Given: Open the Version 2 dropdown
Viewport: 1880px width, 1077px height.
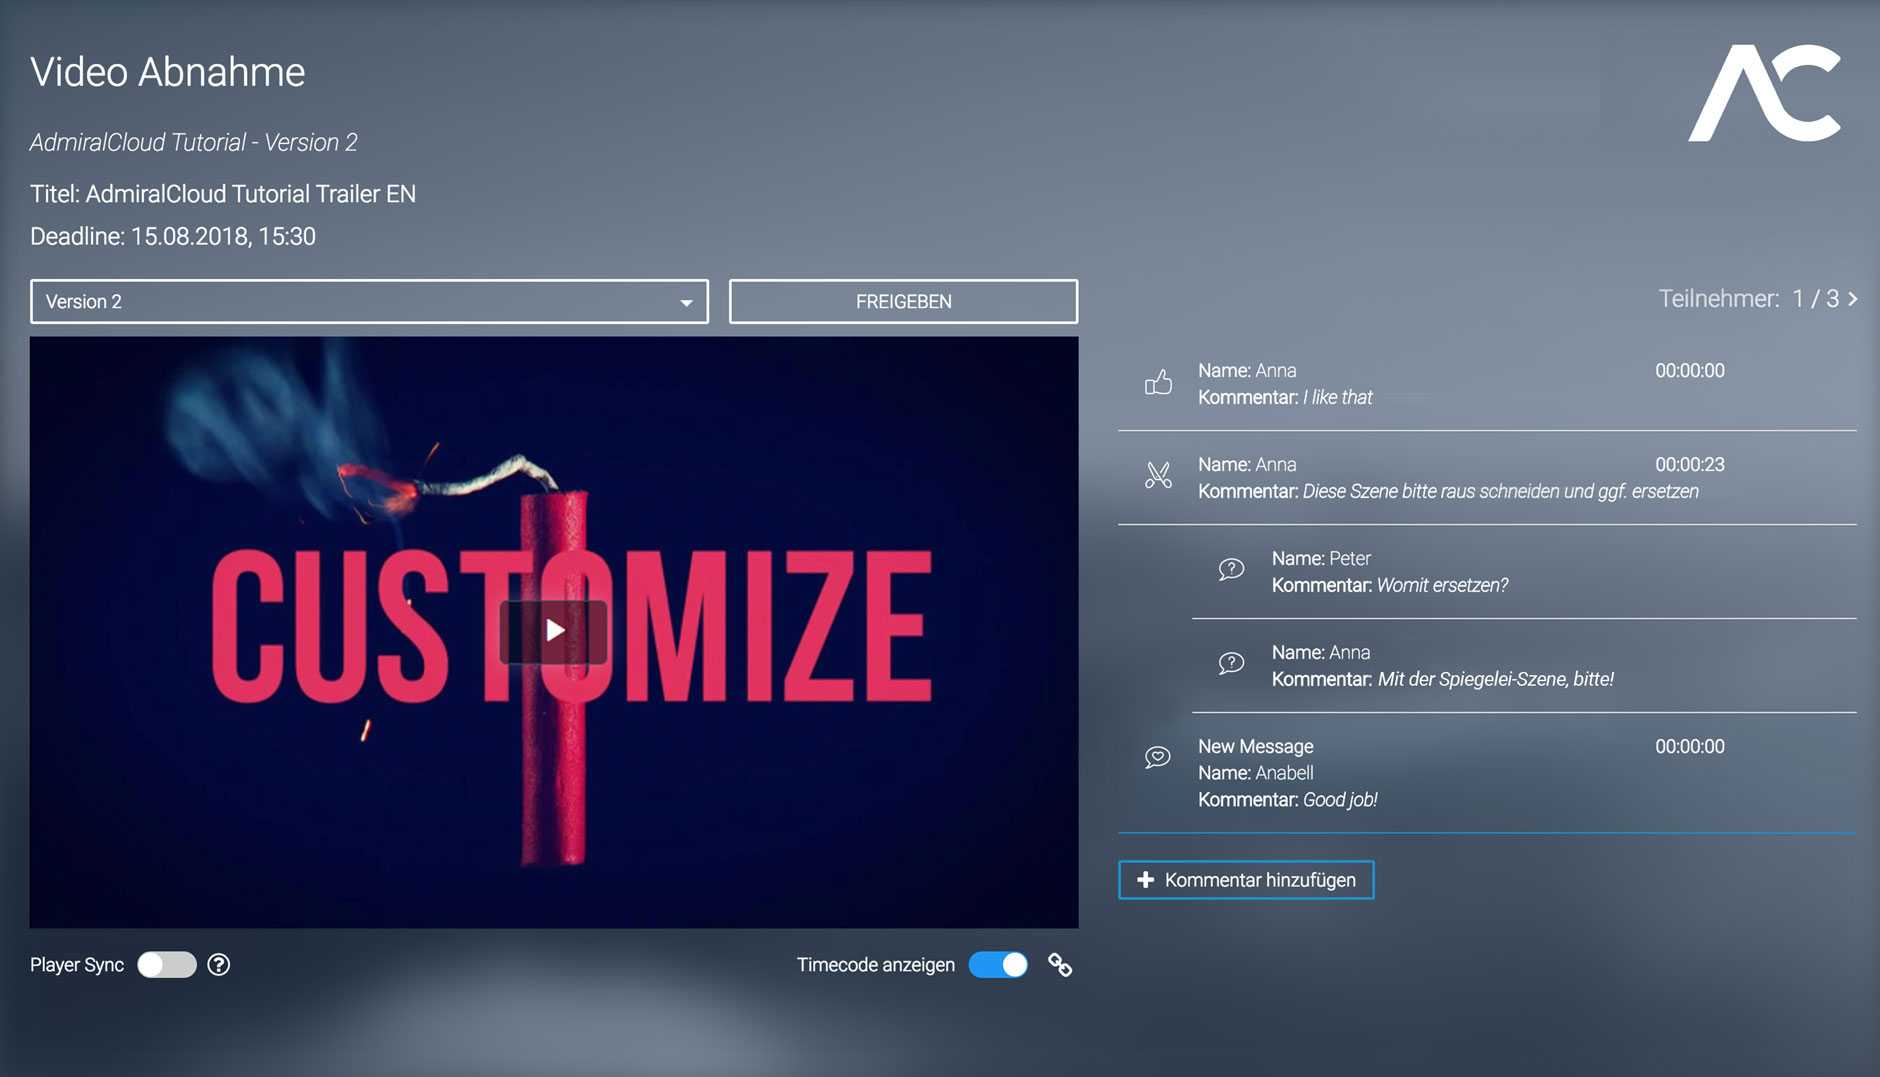Looking at the screenshot, I should (x=369, y=302).
